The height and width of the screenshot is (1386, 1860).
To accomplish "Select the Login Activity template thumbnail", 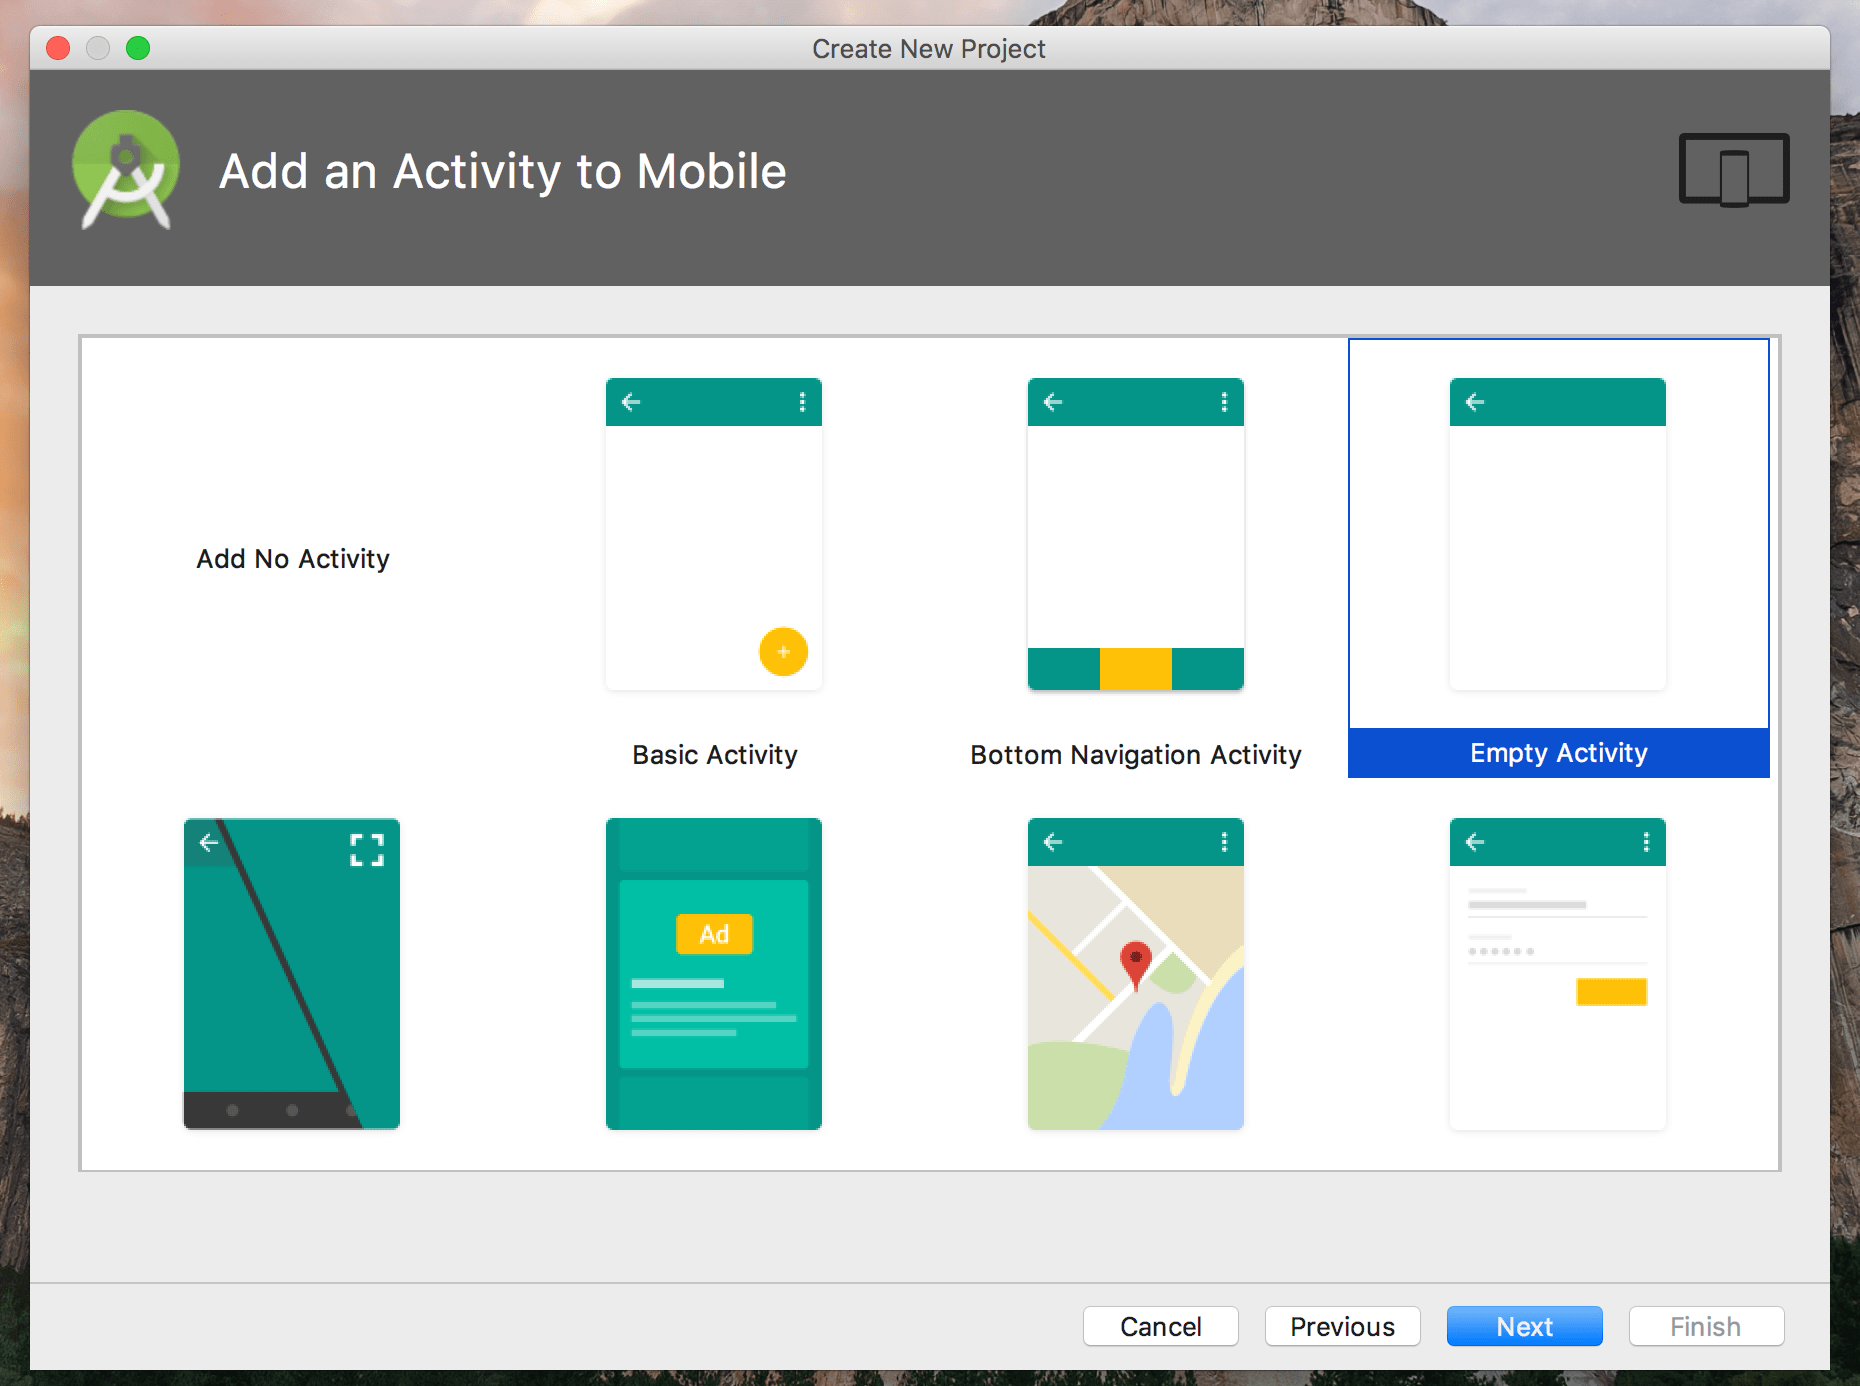I will point(1556,973).
